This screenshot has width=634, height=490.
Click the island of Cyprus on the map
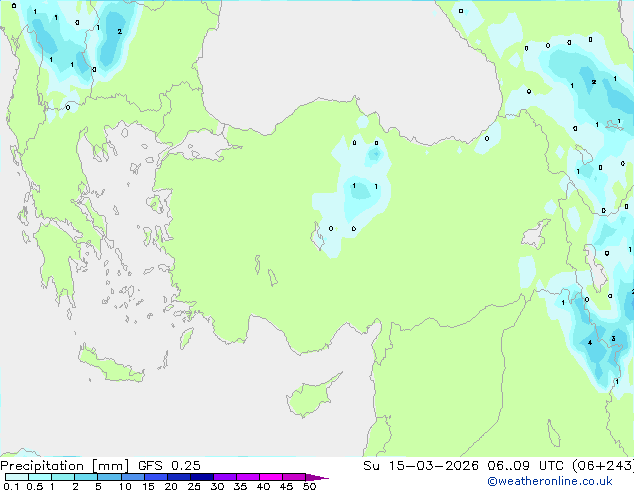311,397
